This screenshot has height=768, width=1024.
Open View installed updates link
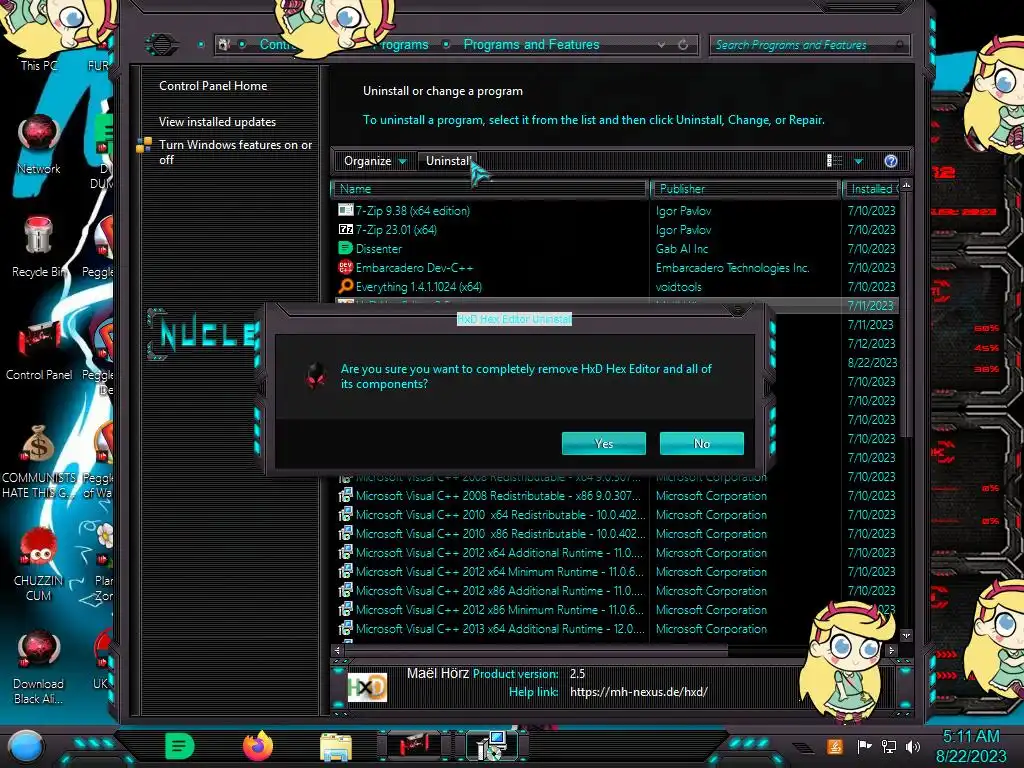click(217, 121)
